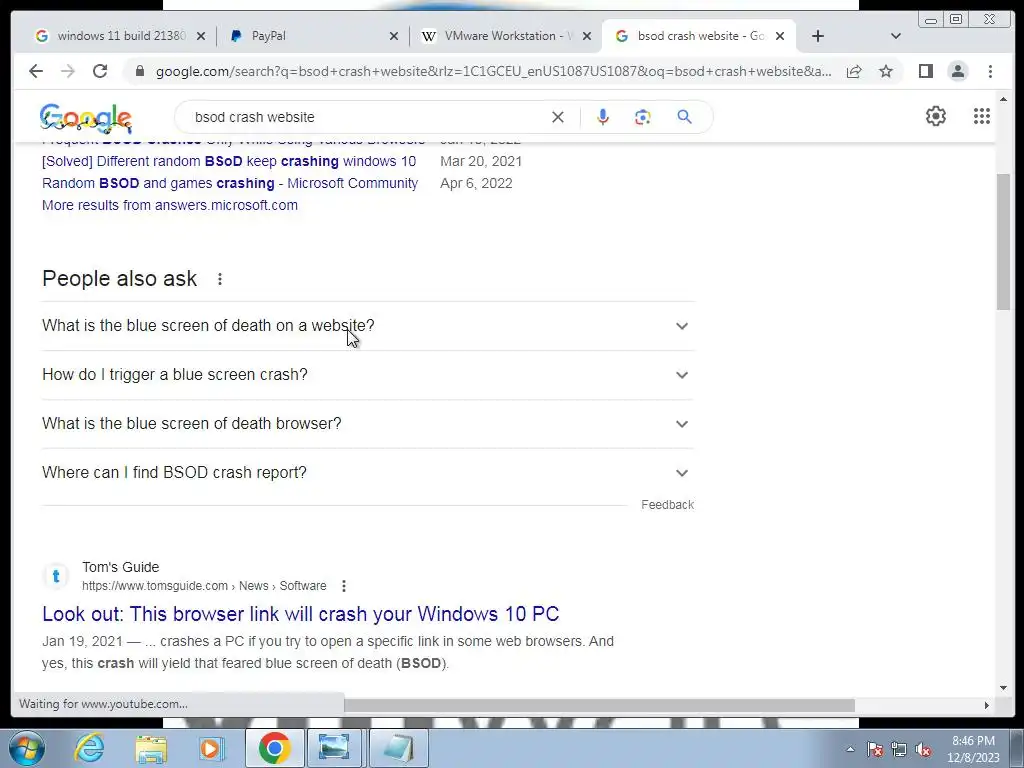Open People also ask options menu
Image resolution: width=1024 pixels, height=768 pixels.
pyautogui.click(x=220, y=280)
